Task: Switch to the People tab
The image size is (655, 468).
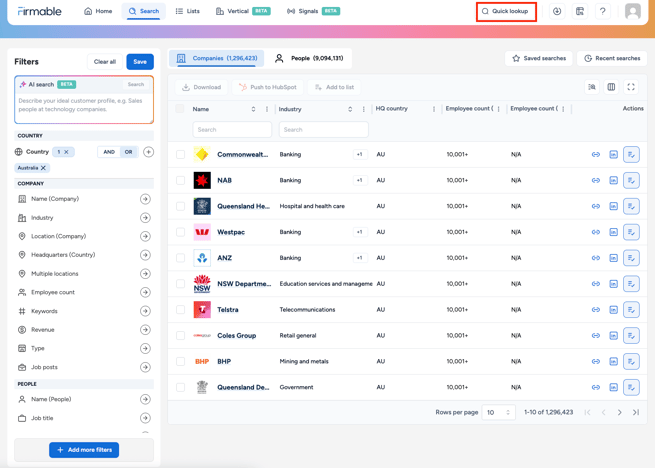Action: (309, 58)
